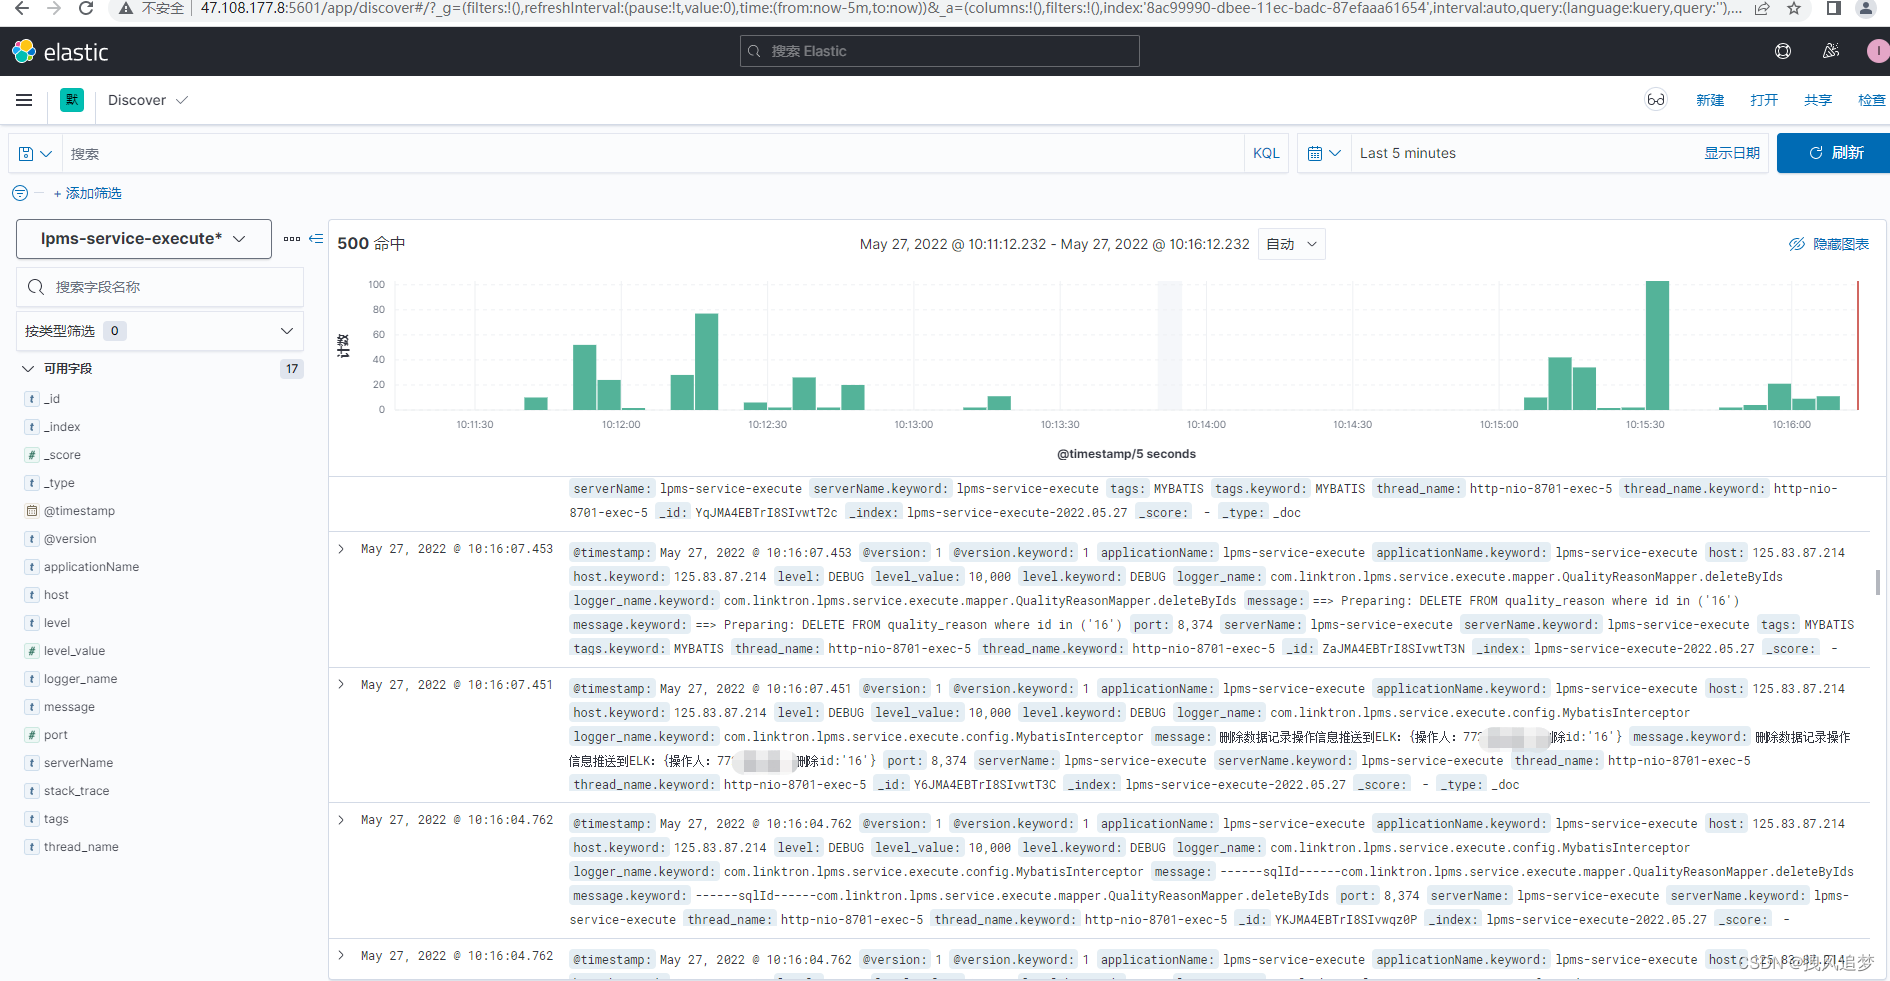Select the _index field
The width and height of the screenshot is (1890, 981).
point(62,427)
